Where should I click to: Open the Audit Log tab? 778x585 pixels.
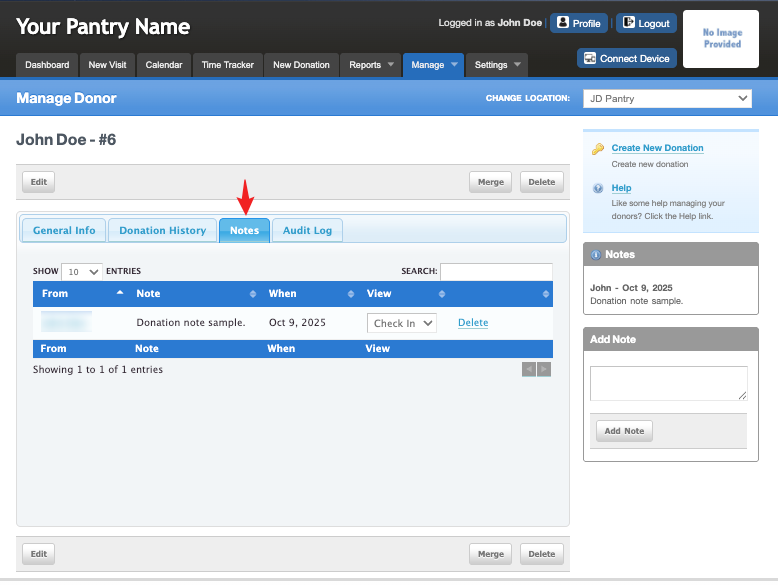pos(307,230)
